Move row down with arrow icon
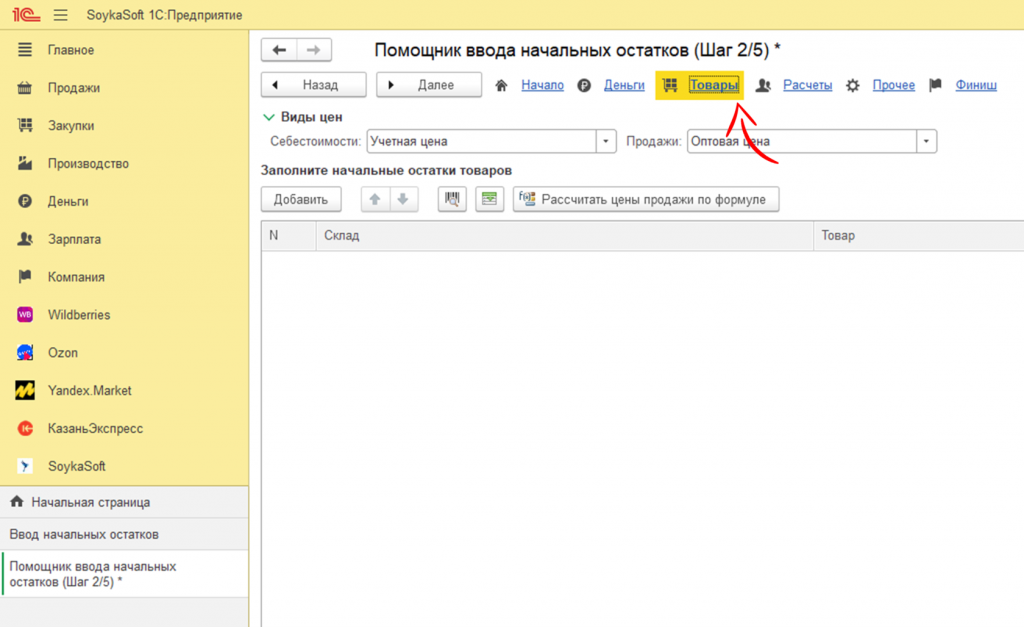The height and width of the screenshot is (627, 1024). (402, 199)
